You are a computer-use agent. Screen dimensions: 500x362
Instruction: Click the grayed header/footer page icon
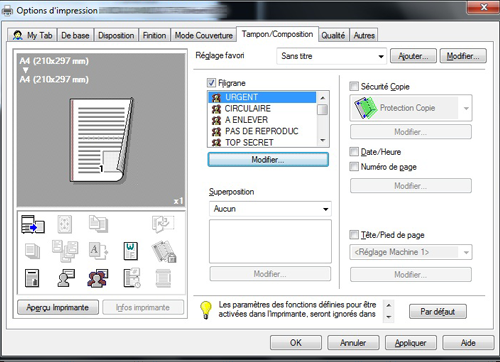pyautogui.click(x=163, y=278)
